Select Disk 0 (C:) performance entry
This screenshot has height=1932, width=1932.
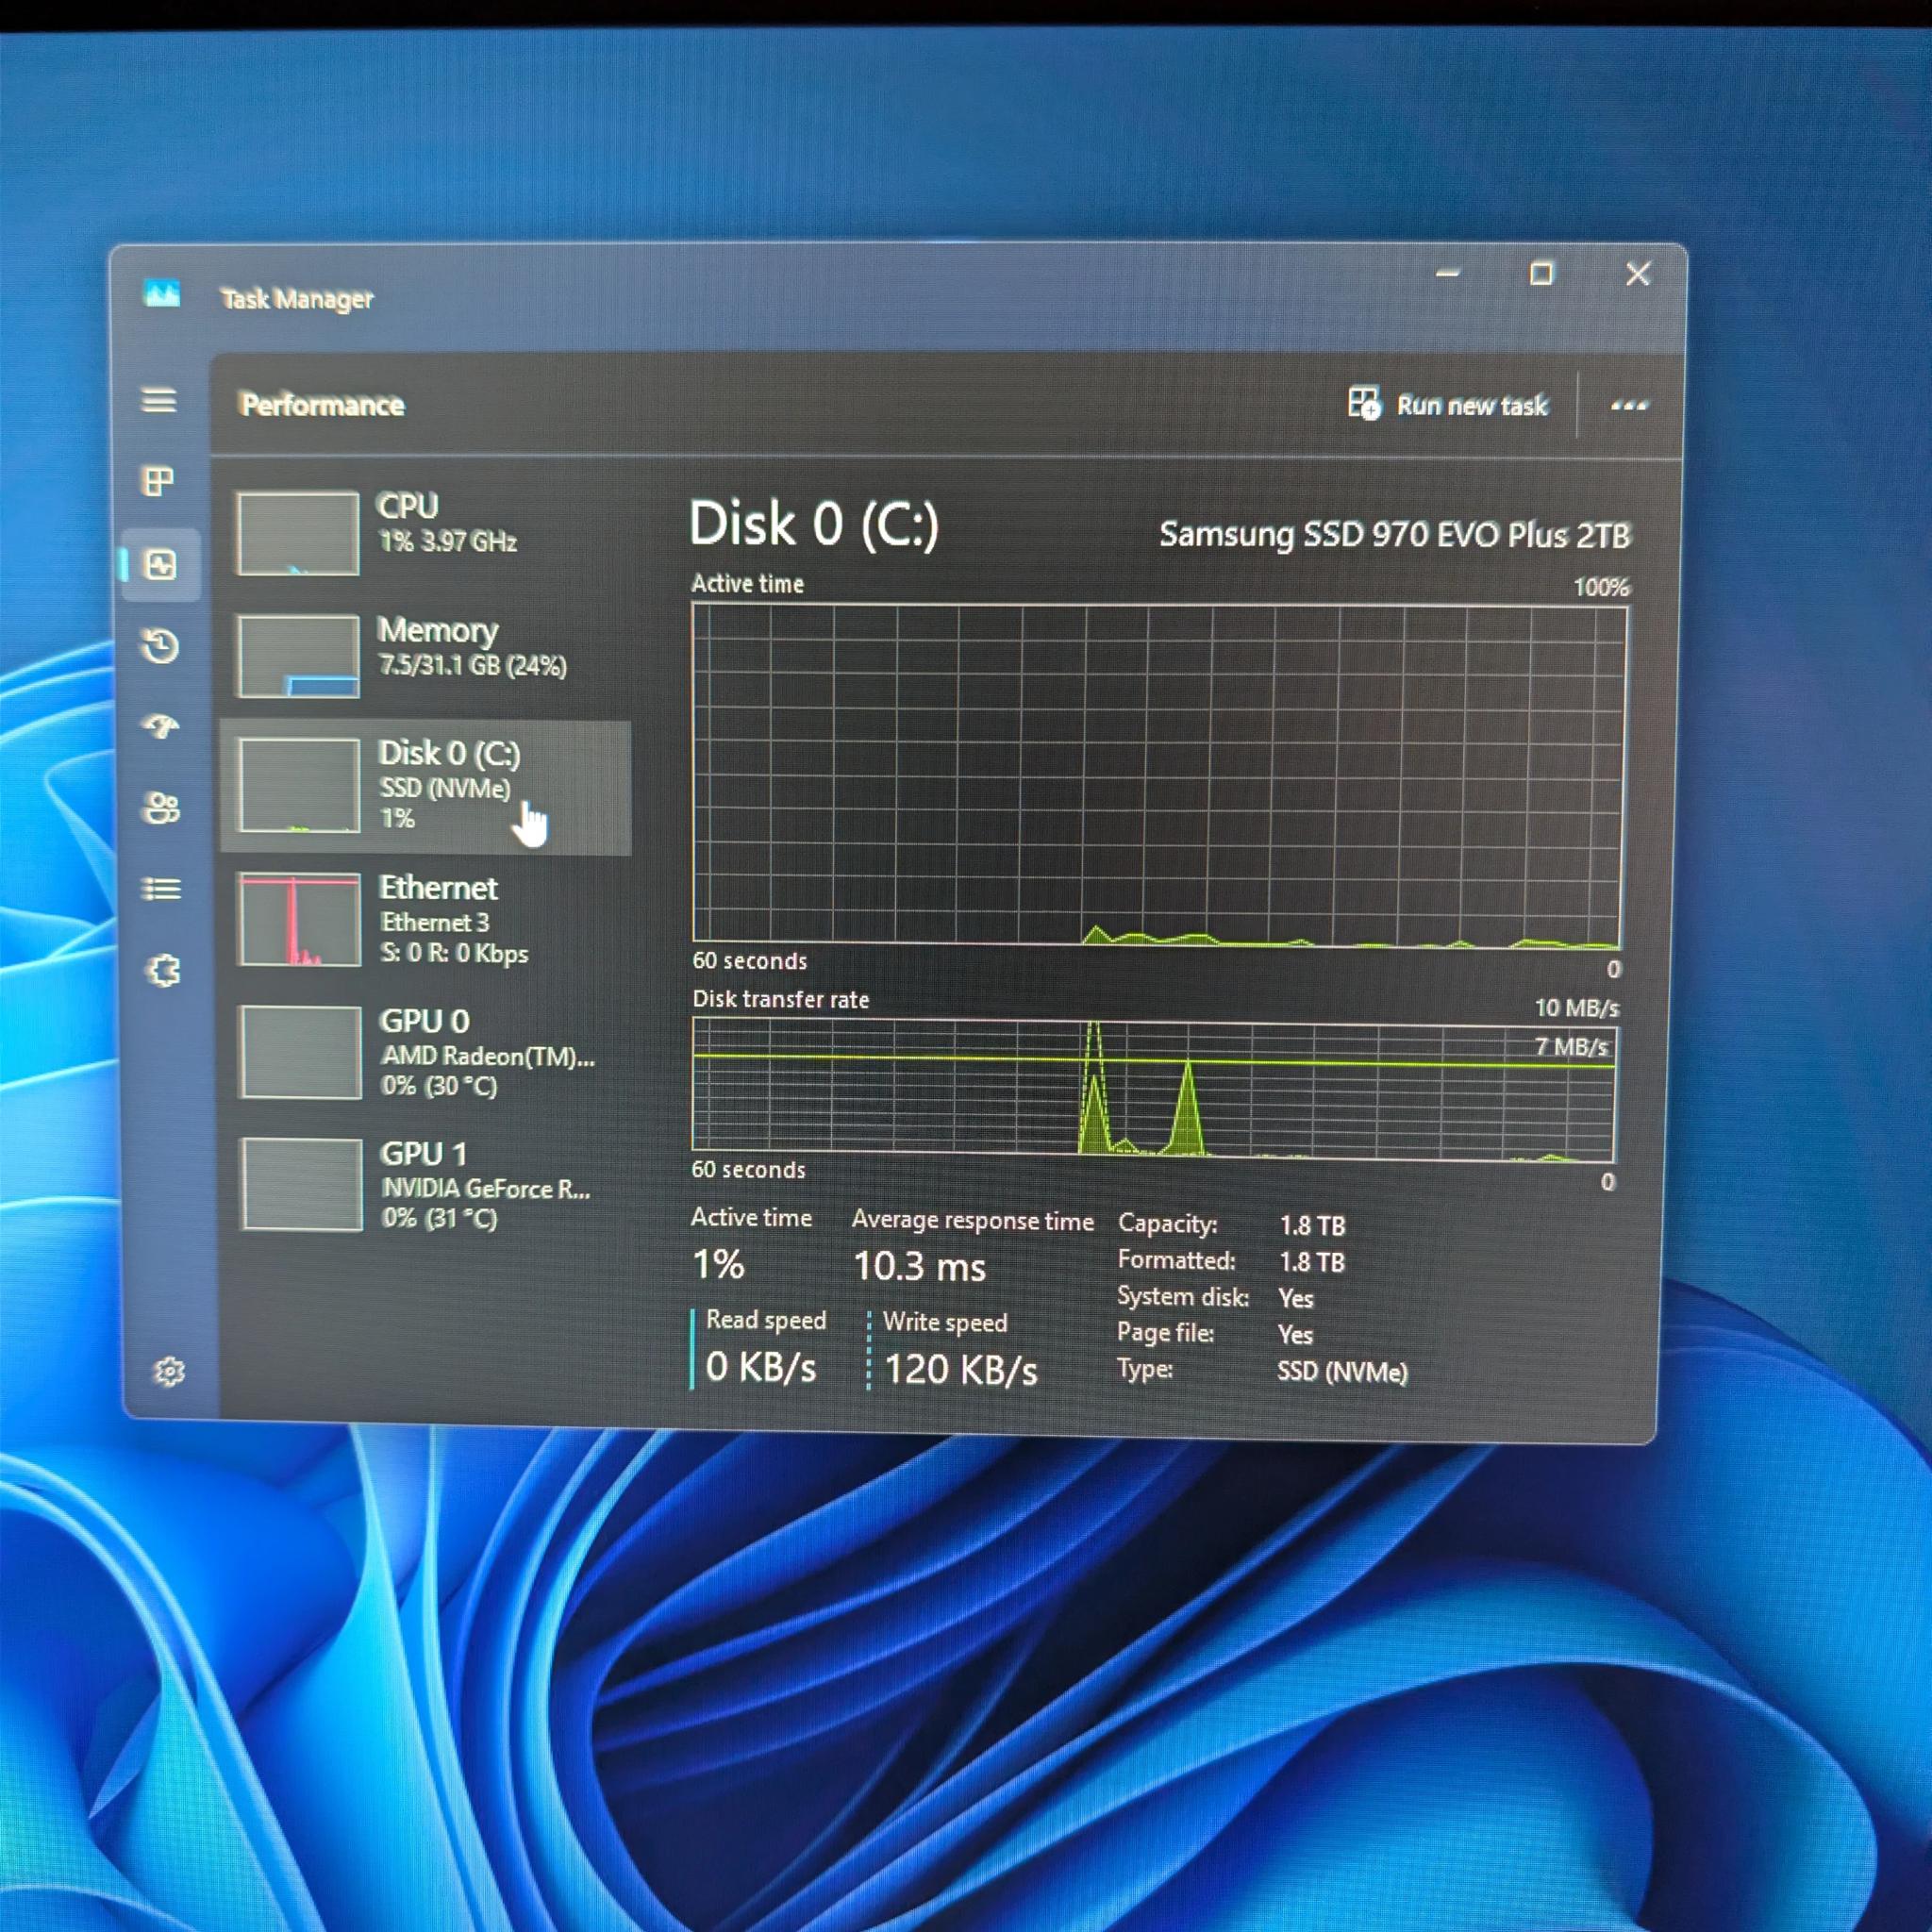427,787
